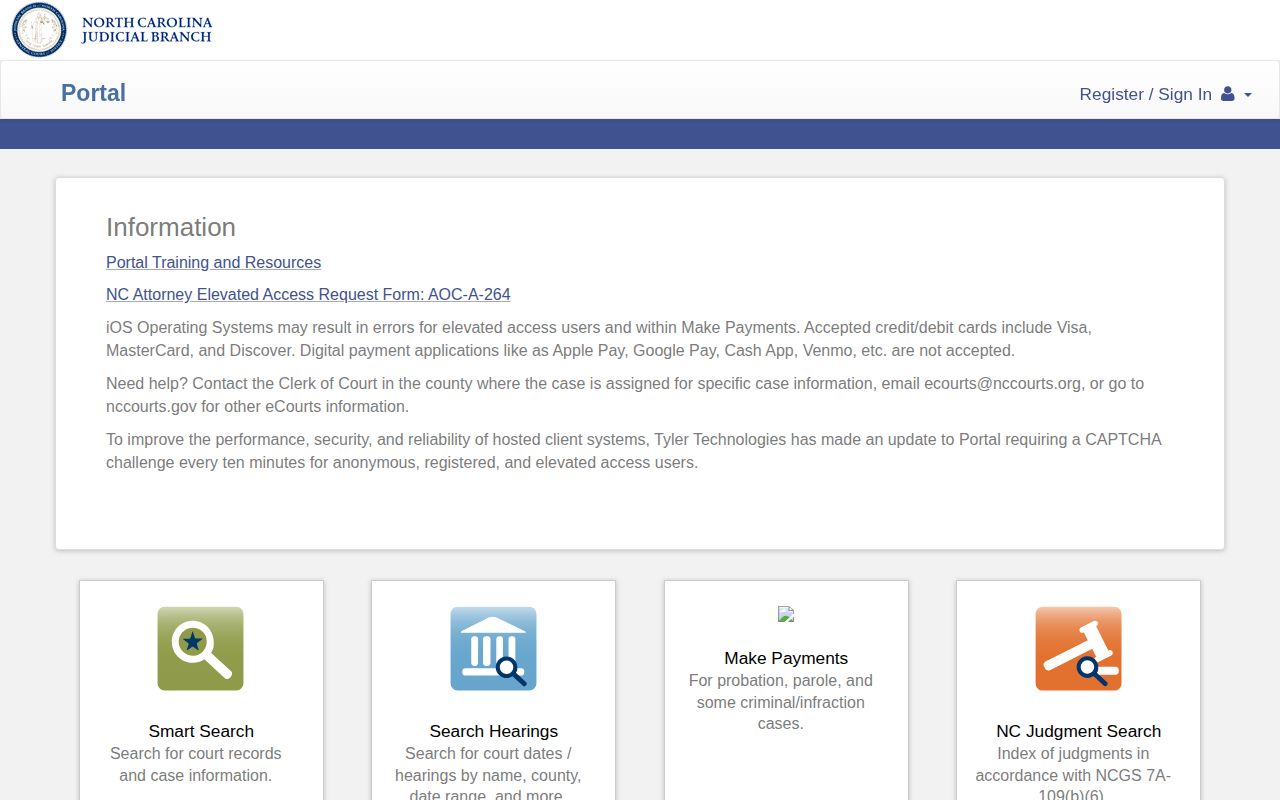
Task: Open NC Attorney Elevated Access Request Form link
Action: click(x=308, y=294)
